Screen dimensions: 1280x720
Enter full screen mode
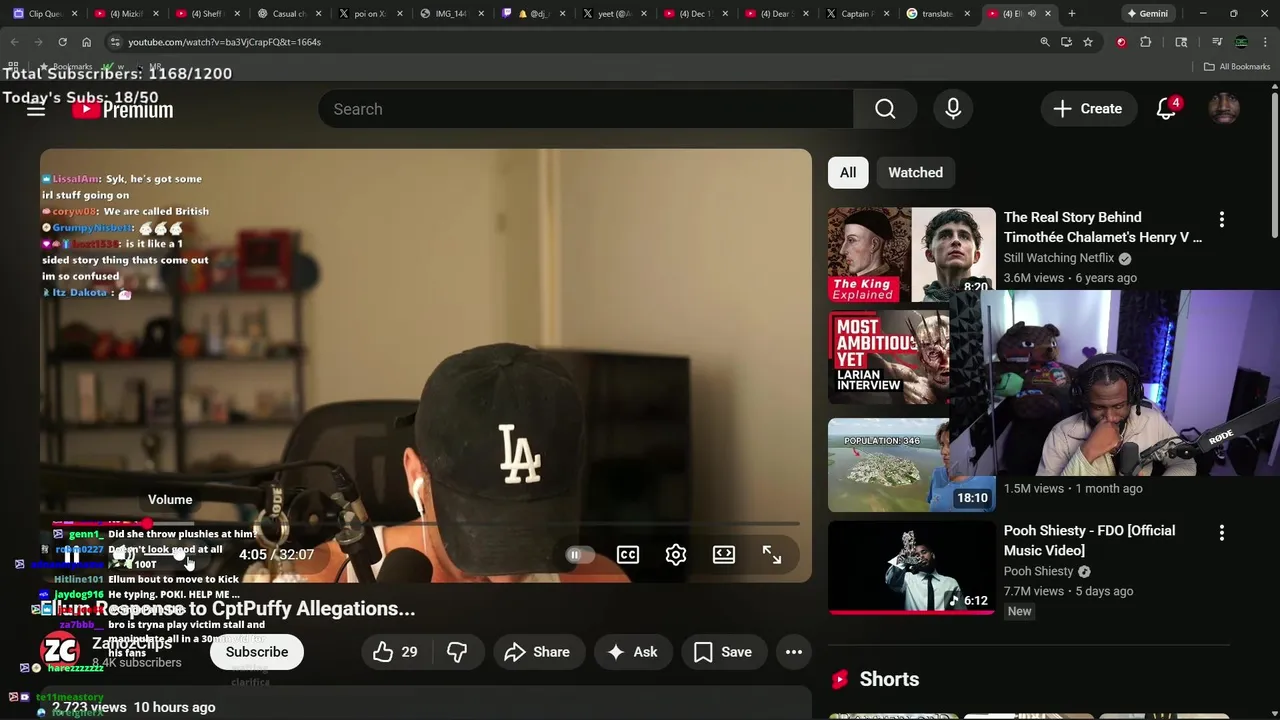click(772, 555)
